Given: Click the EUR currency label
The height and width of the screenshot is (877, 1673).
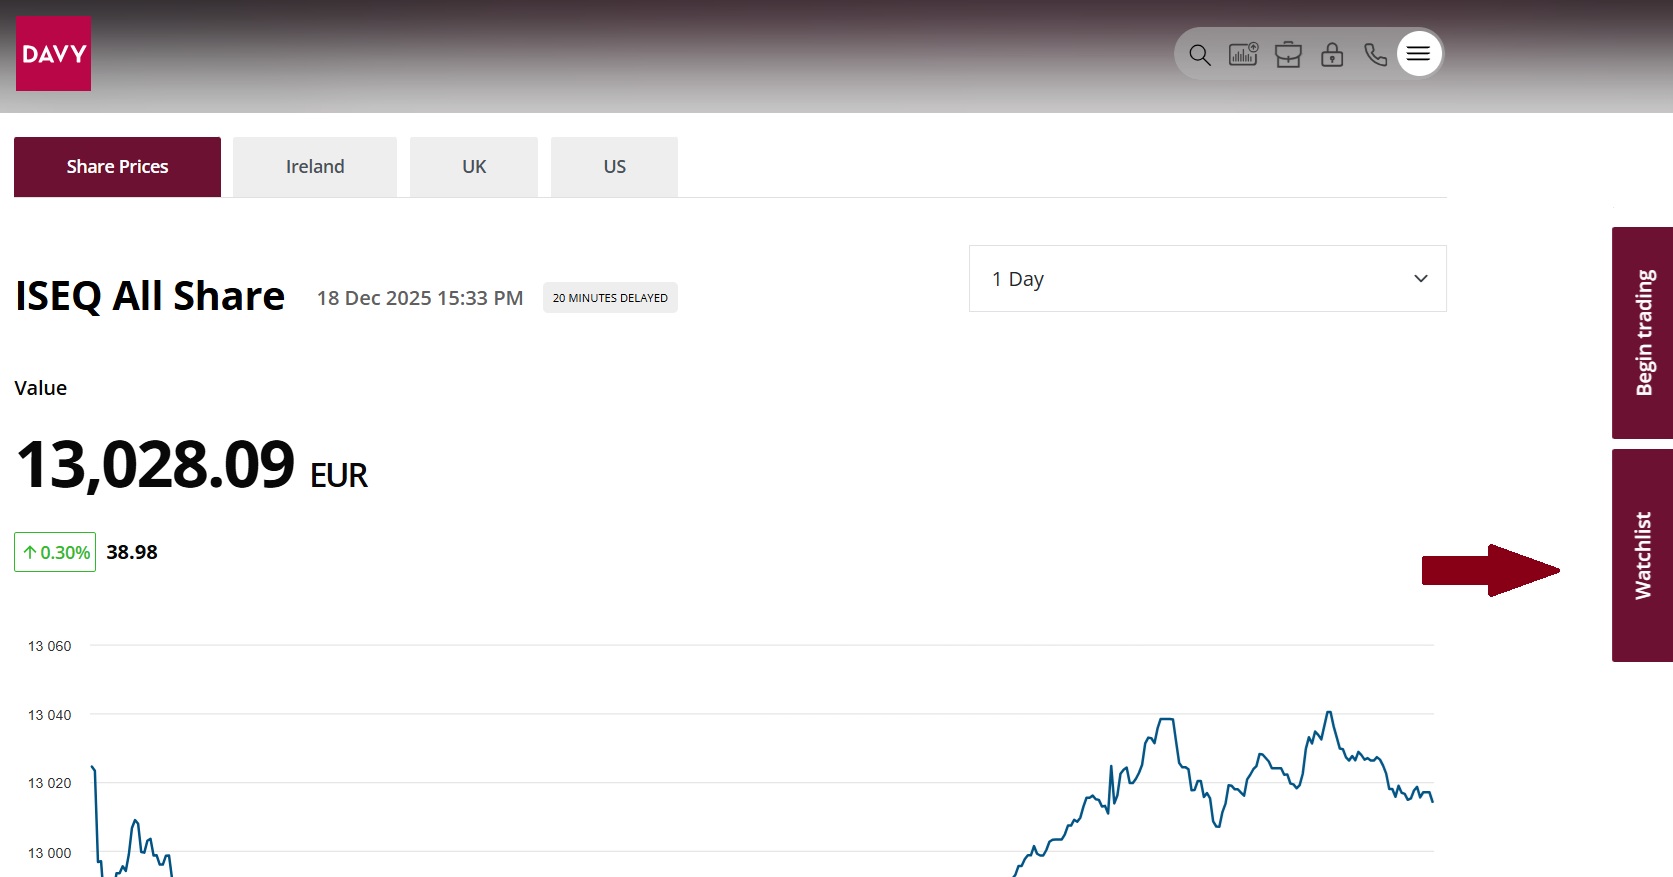Looking at the screenshot, I should click(339, 475).
